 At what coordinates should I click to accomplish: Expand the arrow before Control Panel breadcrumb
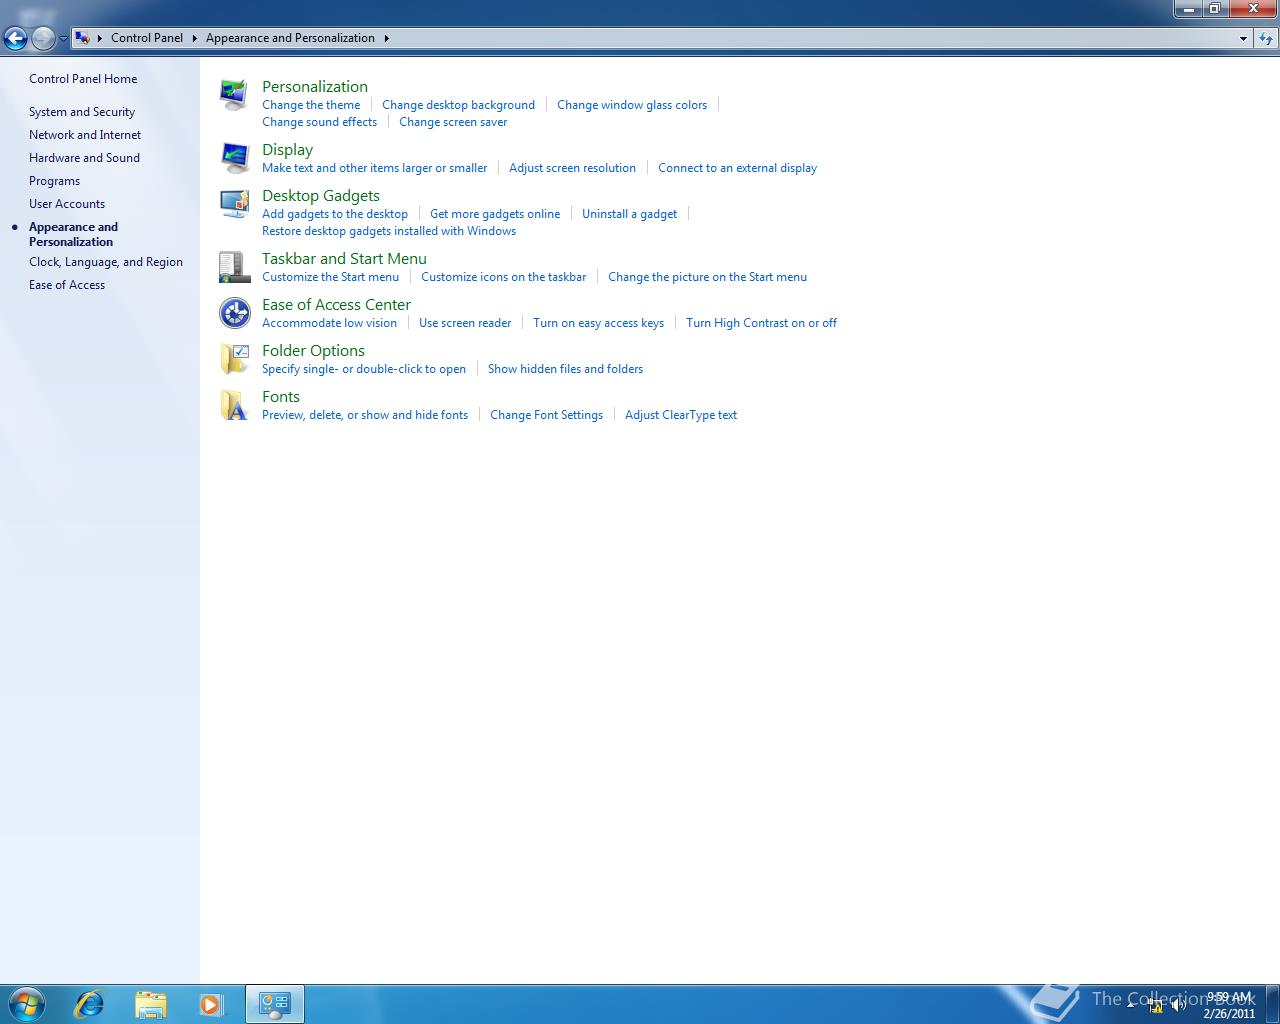pyautogui.click(x=100, y=38)
